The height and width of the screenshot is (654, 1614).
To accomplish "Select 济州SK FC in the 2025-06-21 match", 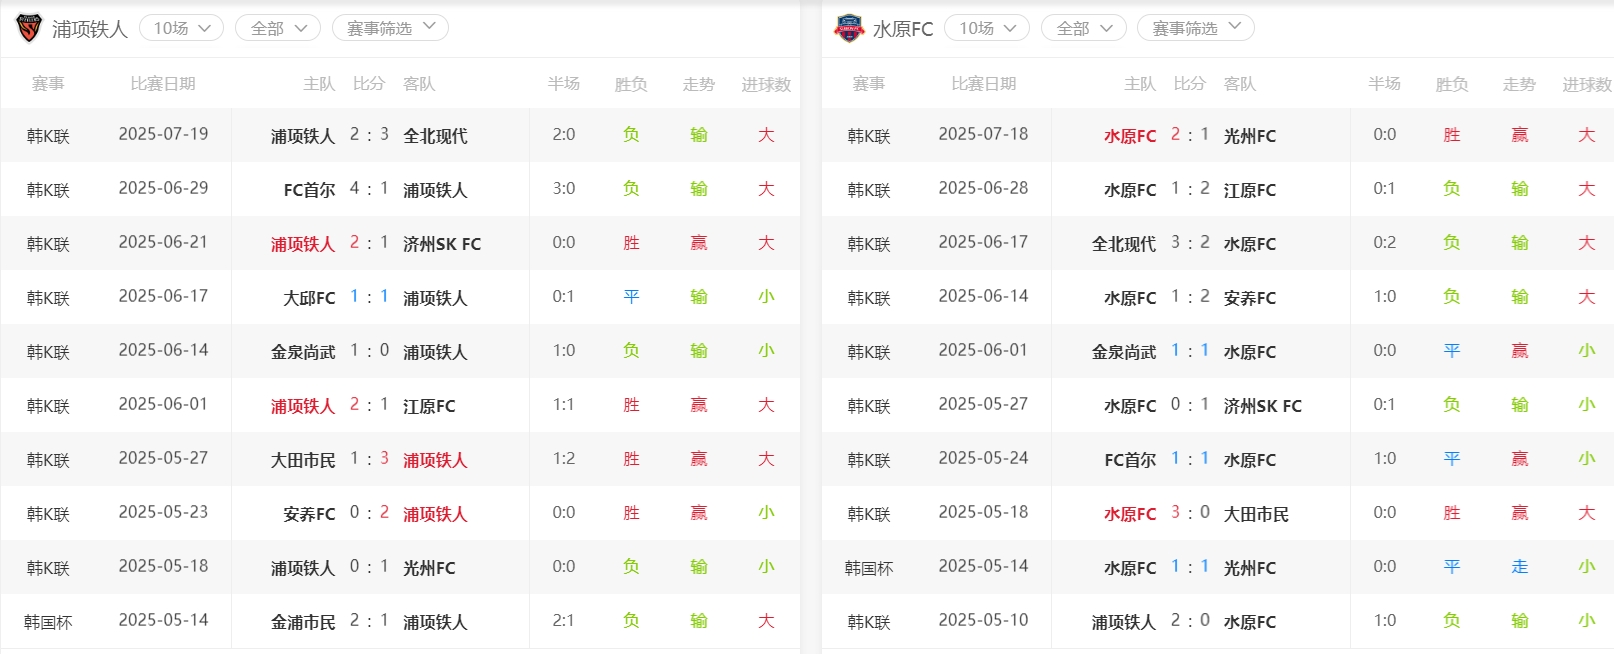I will 442,244.
